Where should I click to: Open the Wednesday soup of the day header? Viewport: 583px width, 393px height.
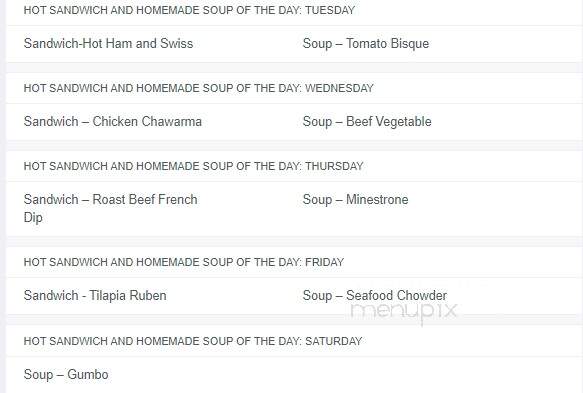tap(199, 88)
